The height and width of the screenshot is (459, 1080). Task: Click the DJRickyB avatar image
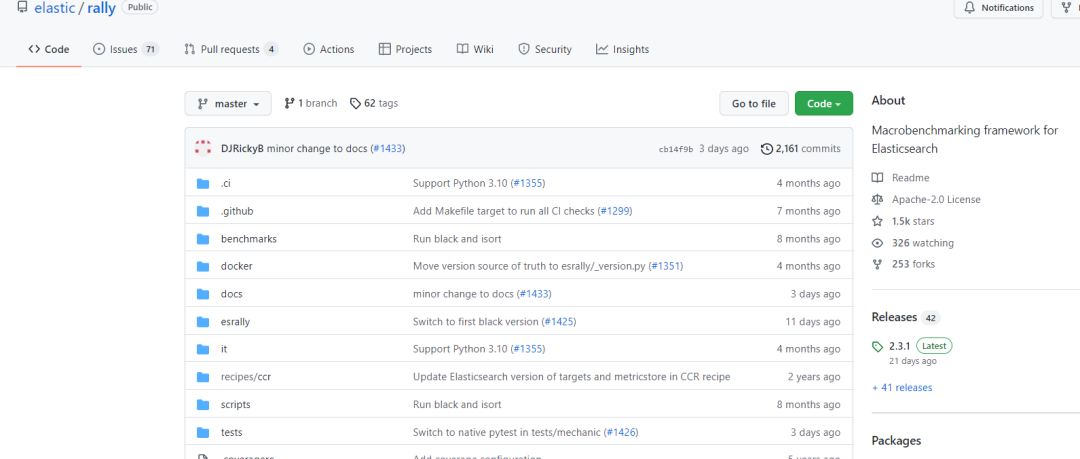pyautogui.click(x=203, y=147)
